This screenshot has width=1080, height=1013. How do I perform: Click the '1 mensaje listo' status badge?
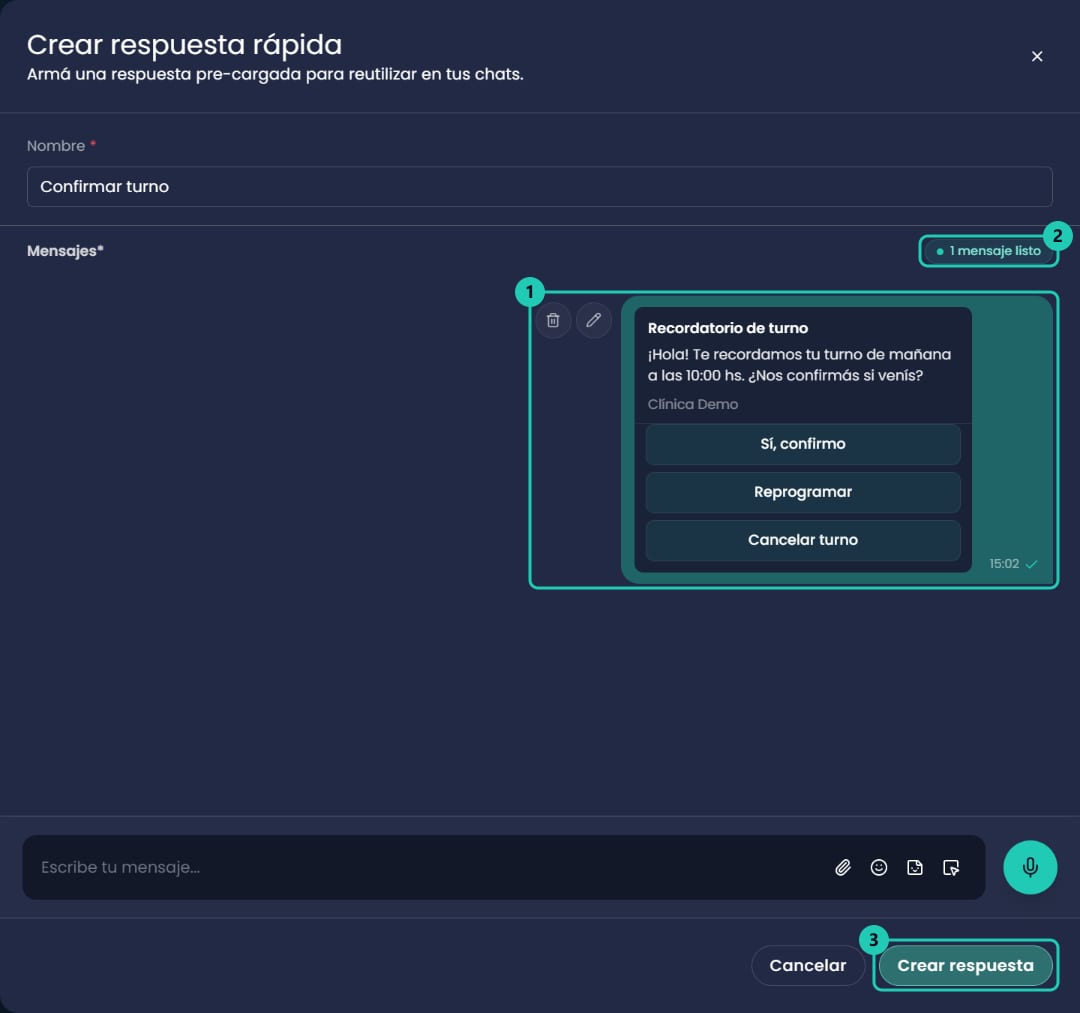pyautogui.click(x=989, y=251)
